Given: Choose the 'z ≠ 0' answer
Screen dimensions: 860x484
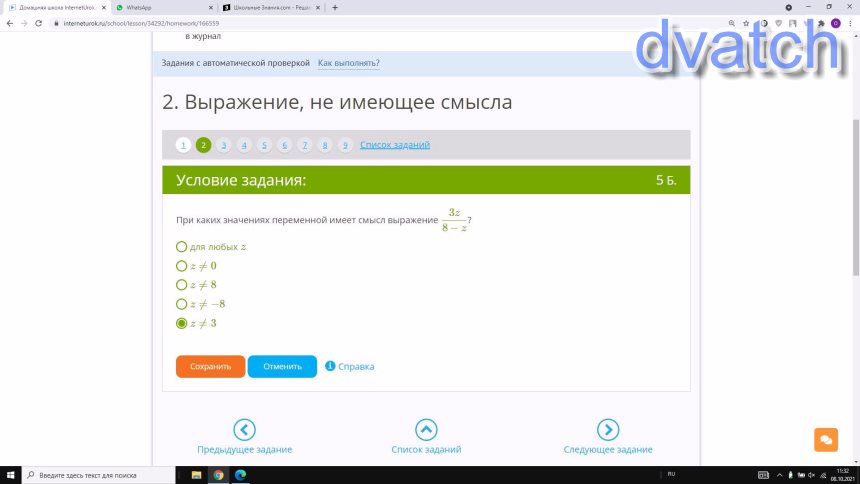Looking at the screenshot, I should [x=181, y=266].
